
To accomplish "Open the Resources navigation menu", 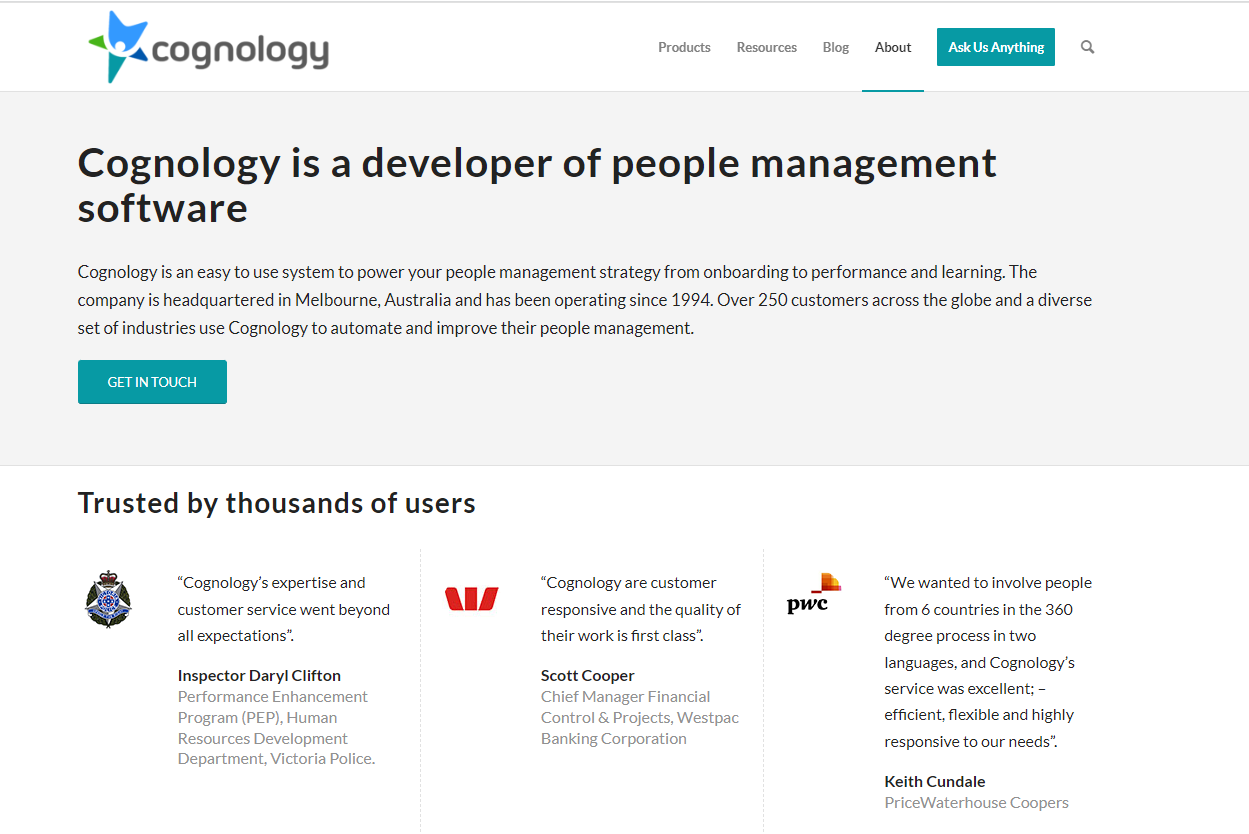I will 766,47.
